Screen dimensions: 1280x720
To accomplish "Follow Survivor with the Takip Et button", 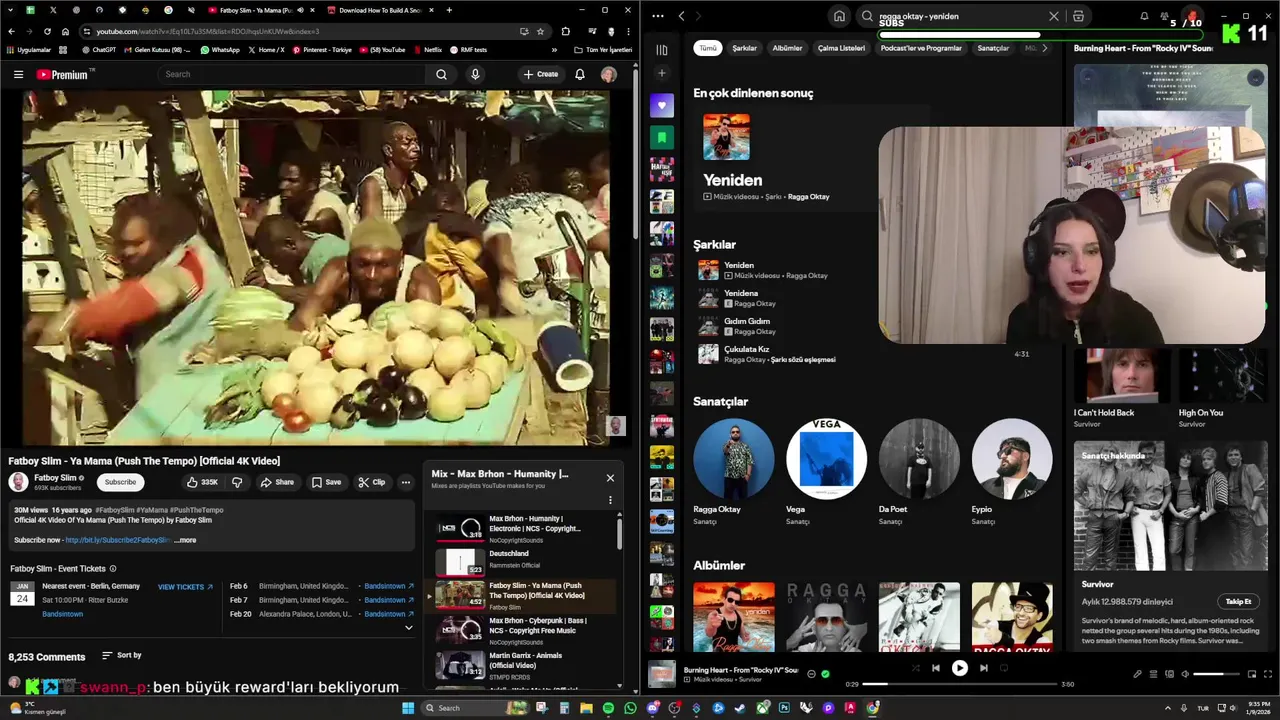I will click(x=1238, y=602).
